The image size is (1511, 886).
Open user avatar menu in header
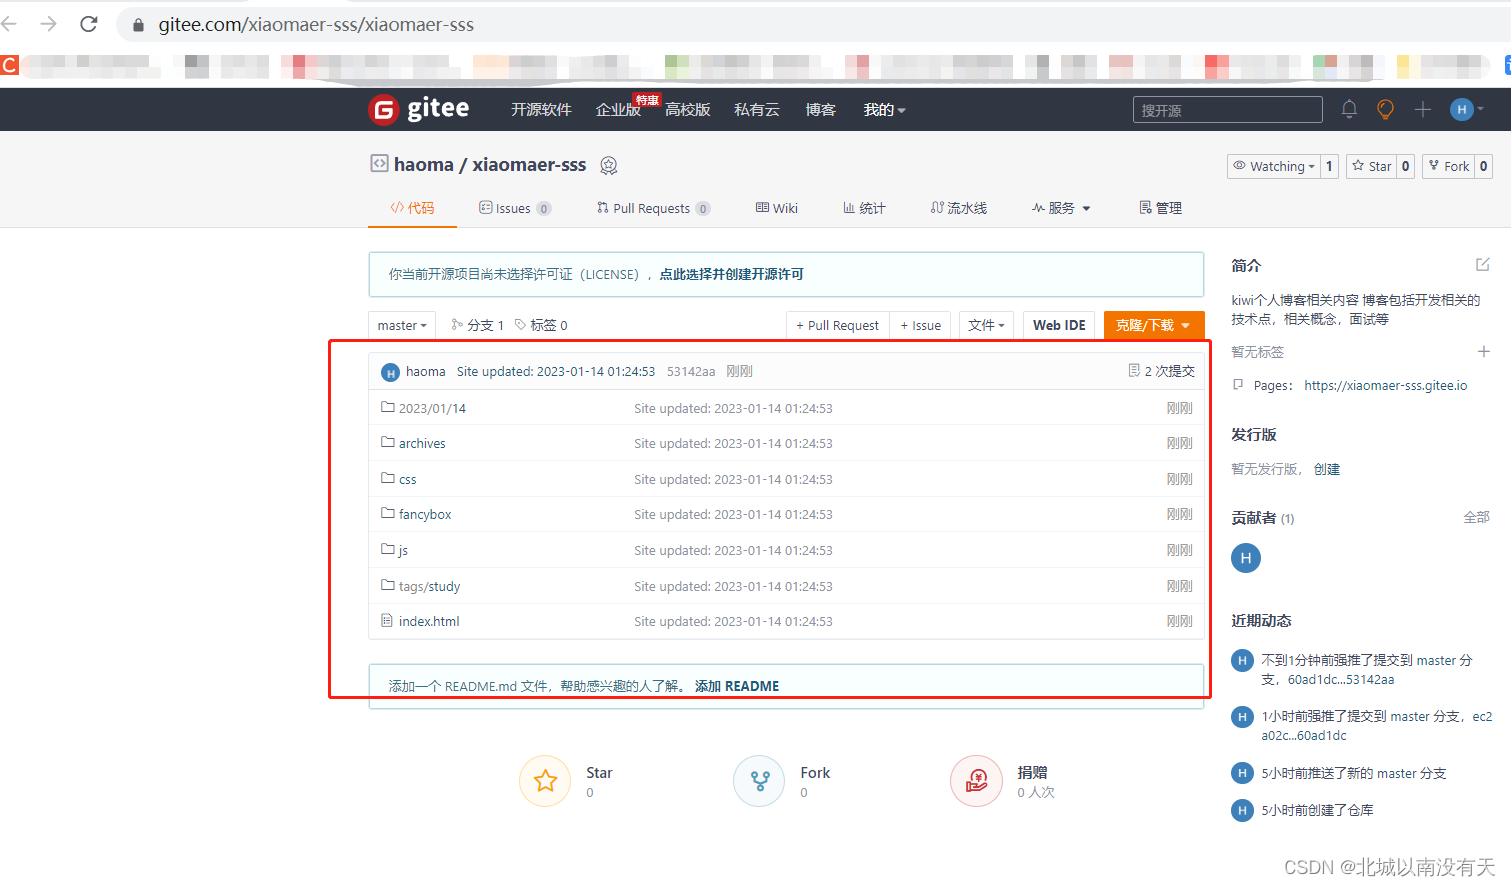[1467, 109]
